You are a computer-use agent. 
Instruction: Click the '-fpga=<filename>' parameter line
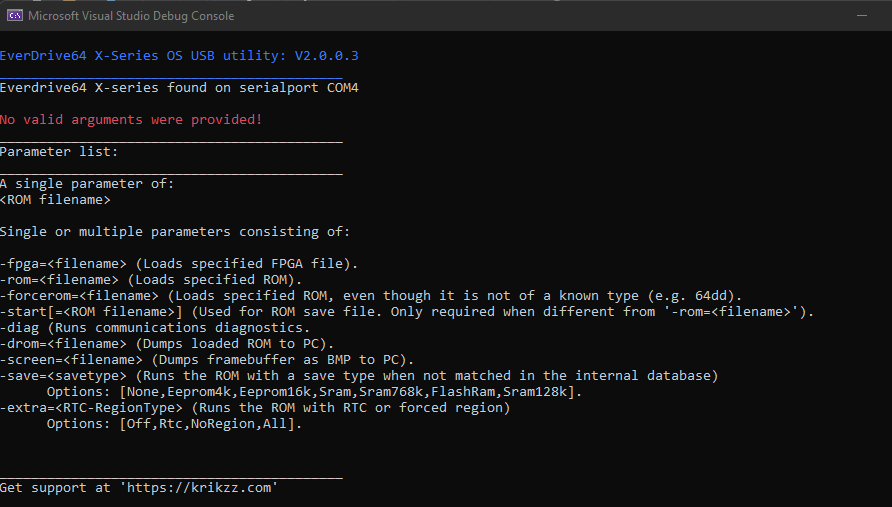point(179,263)
